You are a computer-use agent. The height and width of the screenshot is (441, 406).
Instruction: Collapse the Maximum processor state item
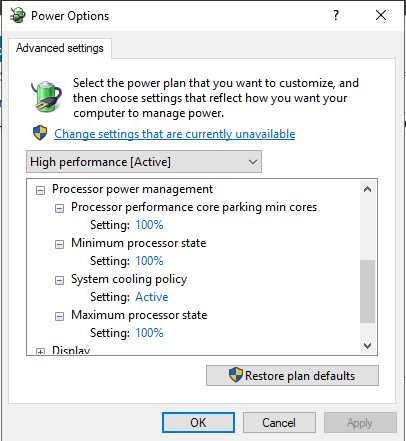point(59,316)
